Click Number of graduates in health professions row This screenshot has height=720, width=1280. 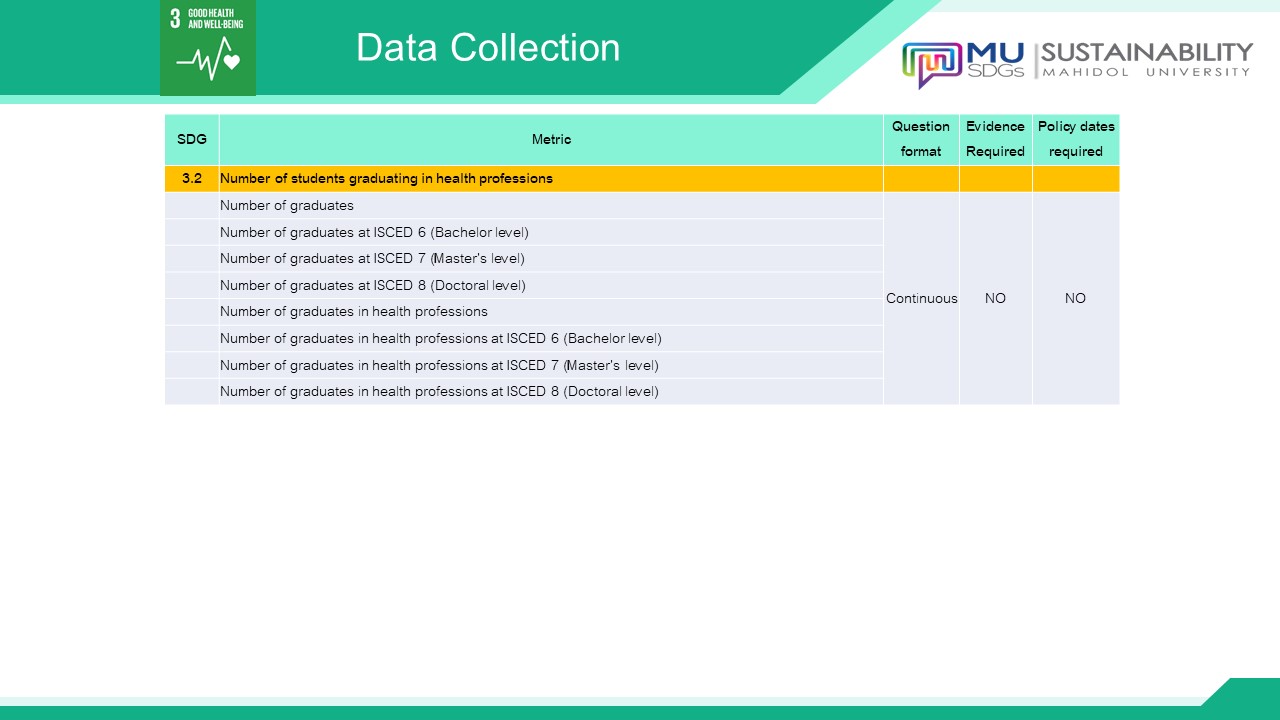pyautogui.click(x=354, y=312)
